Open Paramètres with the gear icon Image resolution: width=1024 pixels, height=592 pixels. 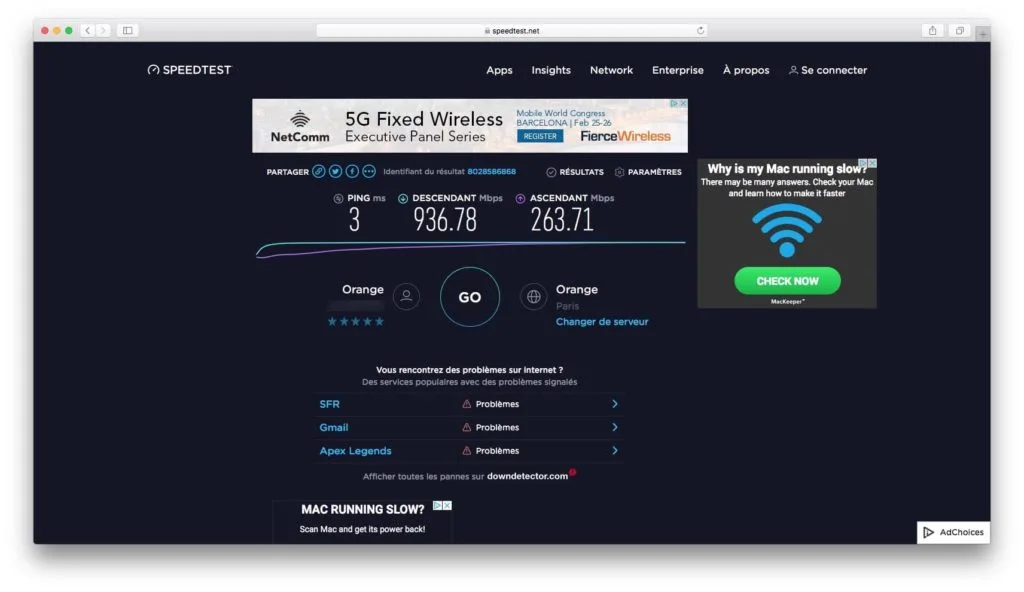pyautogui.click(x=620, y=172)
